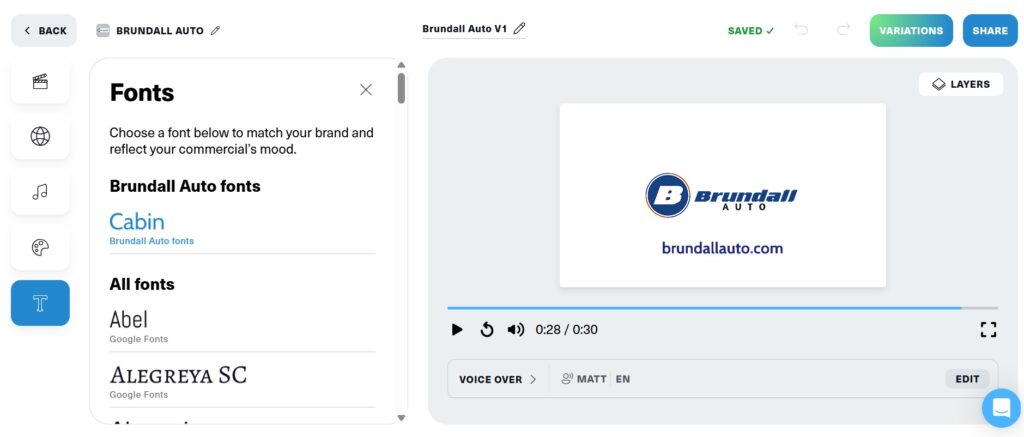The height and width of the screenshot is (437, 1024).
Task: Open the globe sidebar panel
Action: tap(40, 137)
